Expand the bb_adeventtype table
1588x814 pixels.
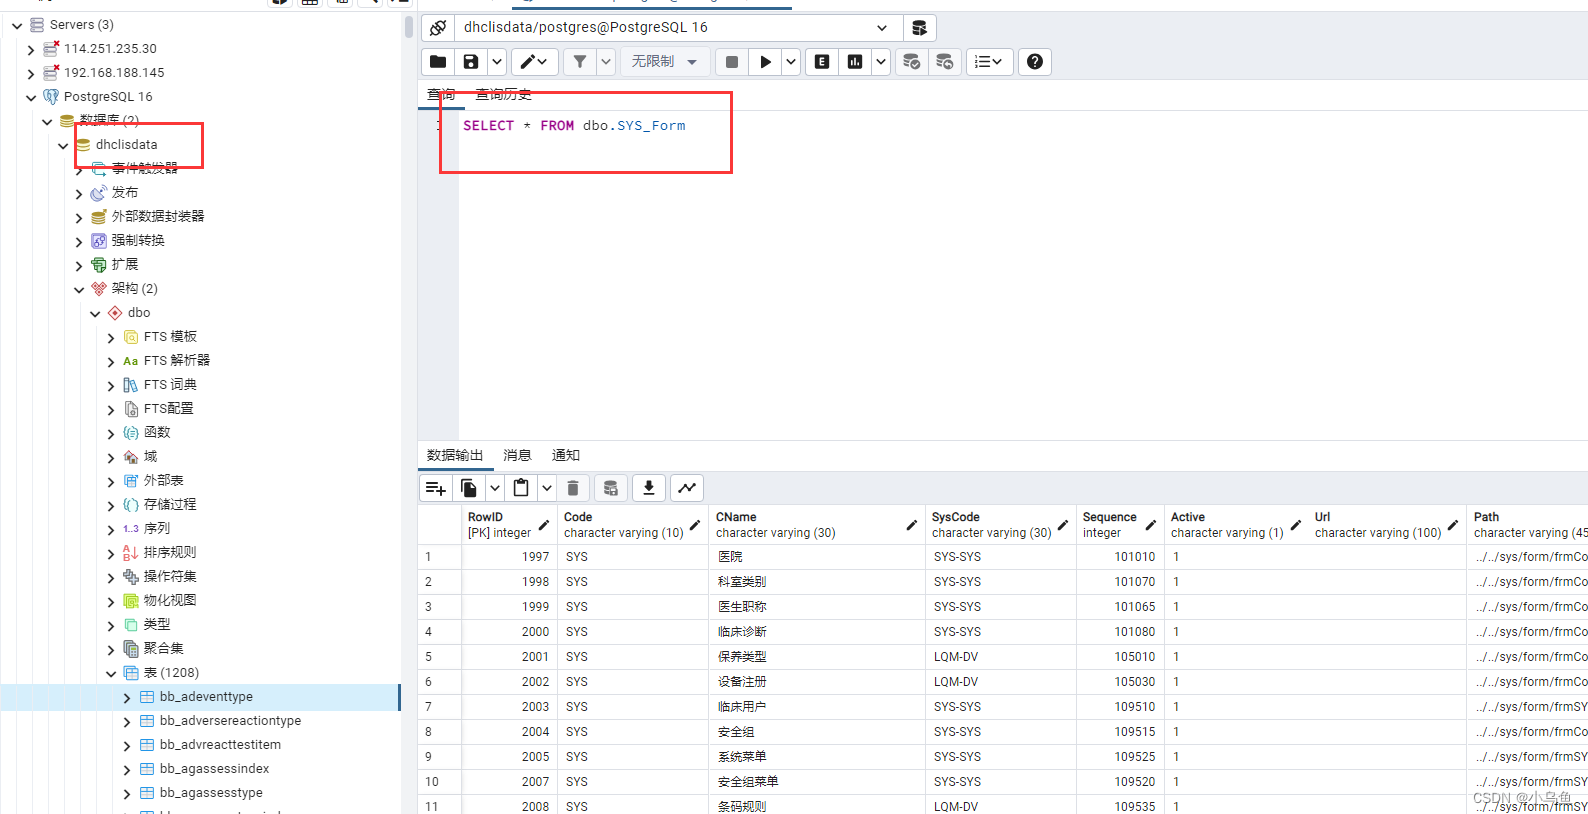click(127, 698)
